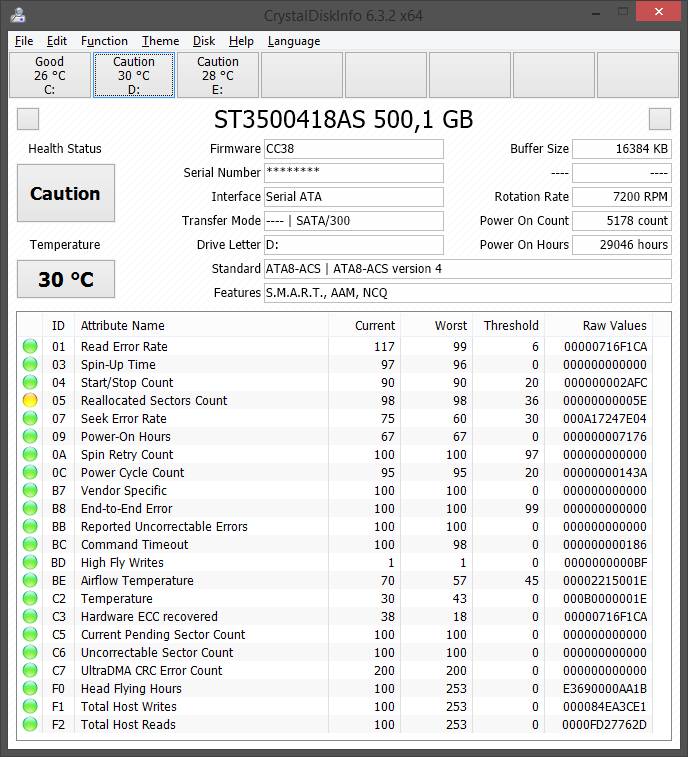Image resolution: width=688 pixels, height=757 pixels.
Task: Select the Seek Error Rate attribute name
Action: click(124, 419)
